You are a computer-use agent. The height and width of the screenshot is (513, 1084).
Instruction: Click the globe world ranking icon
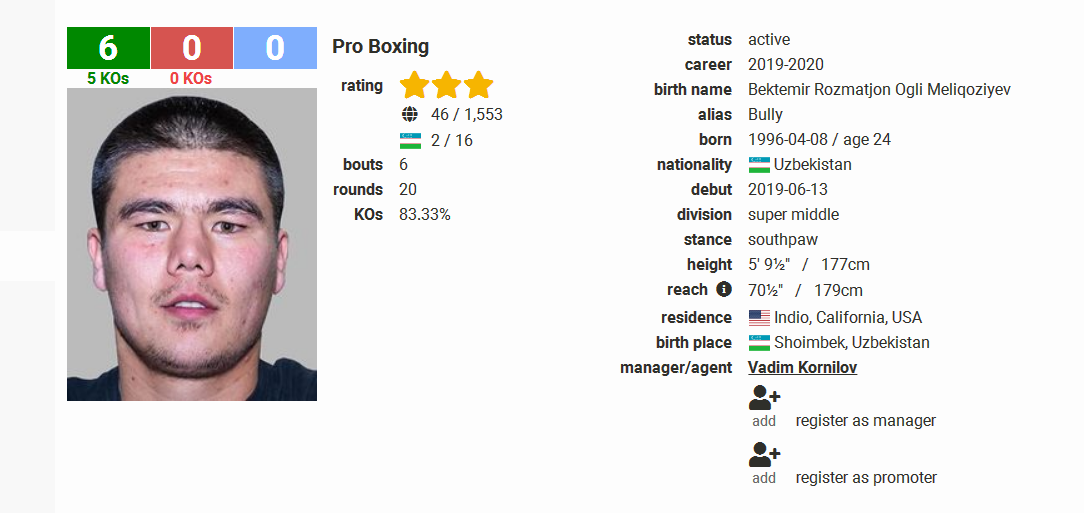point(409,114)
